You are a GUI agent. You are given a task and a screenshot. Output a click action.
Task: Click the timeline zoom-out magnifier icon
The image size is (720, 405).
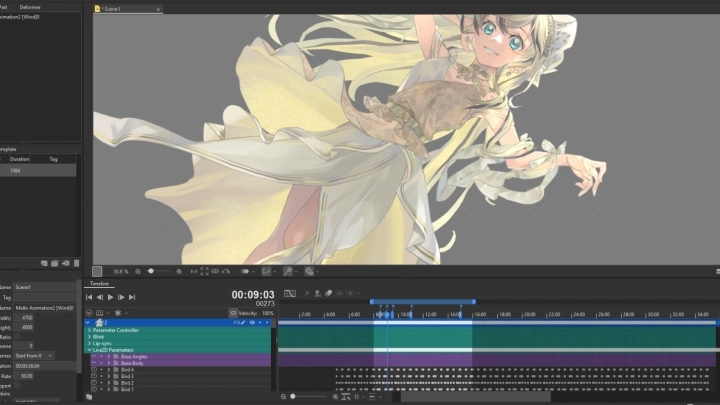pos(281,397)
